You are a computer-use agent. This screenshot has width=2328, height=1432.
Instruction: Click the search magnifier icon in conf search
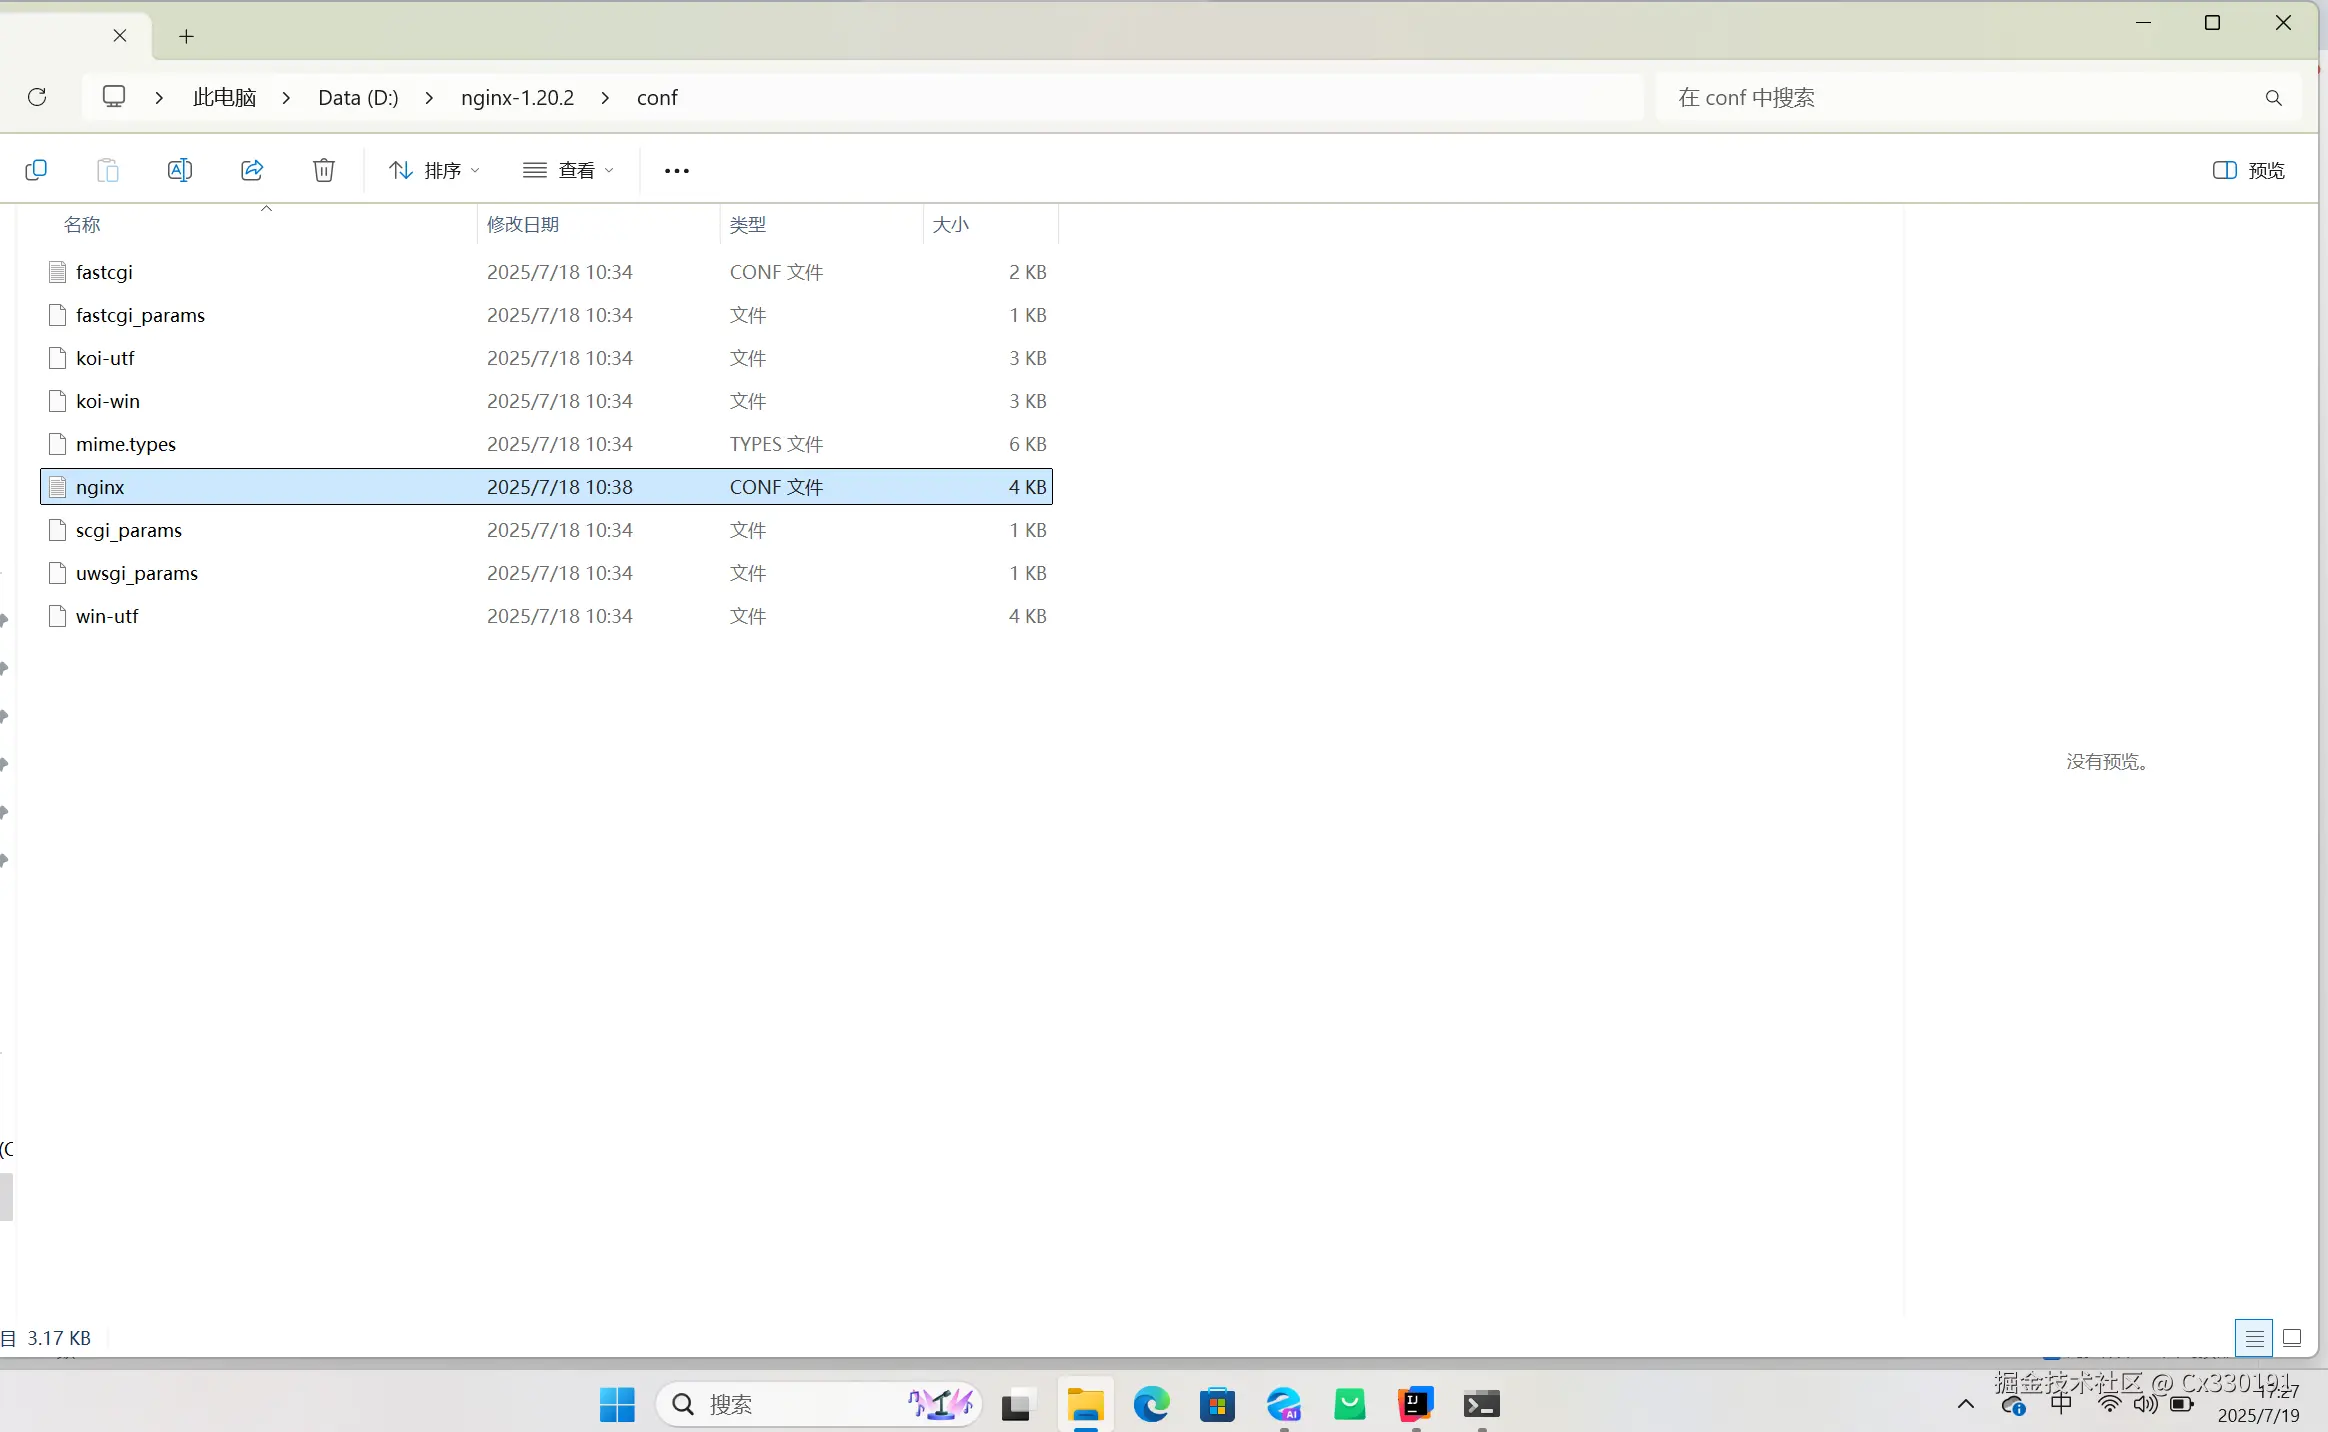tap(2273, 98)
